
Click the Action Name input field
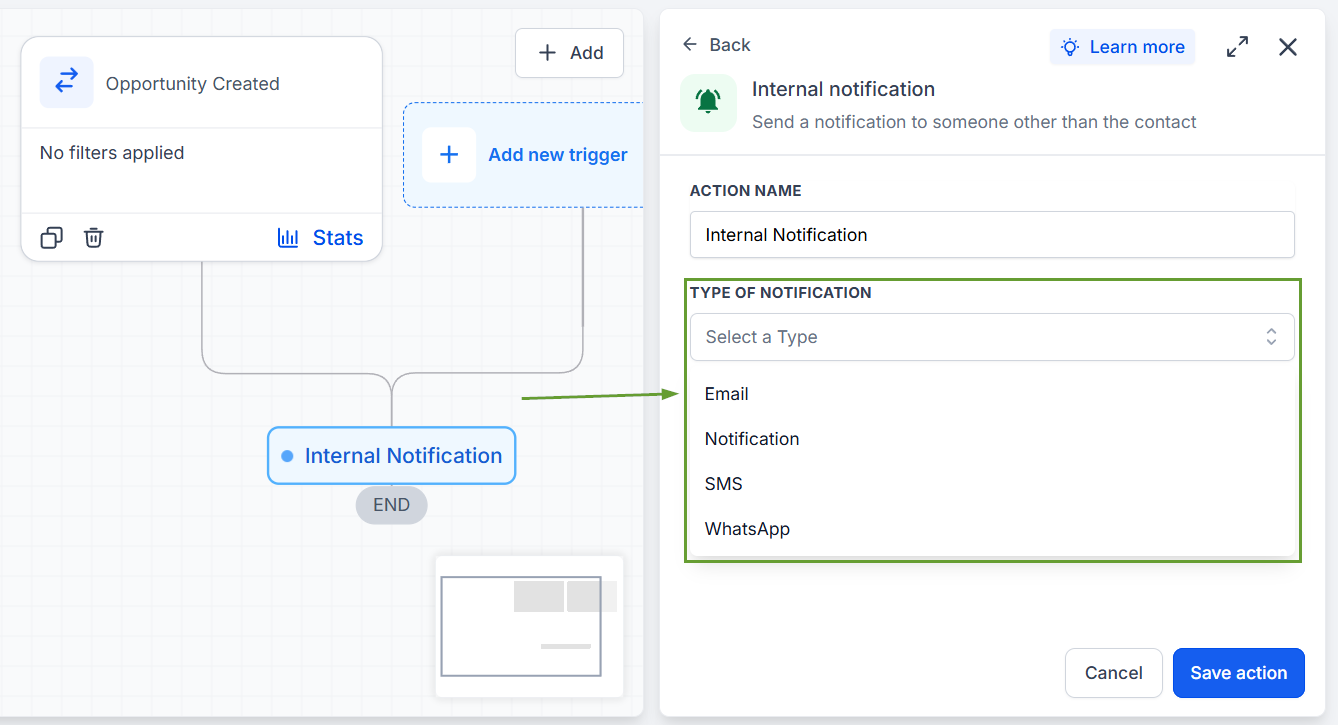[992, 235]
